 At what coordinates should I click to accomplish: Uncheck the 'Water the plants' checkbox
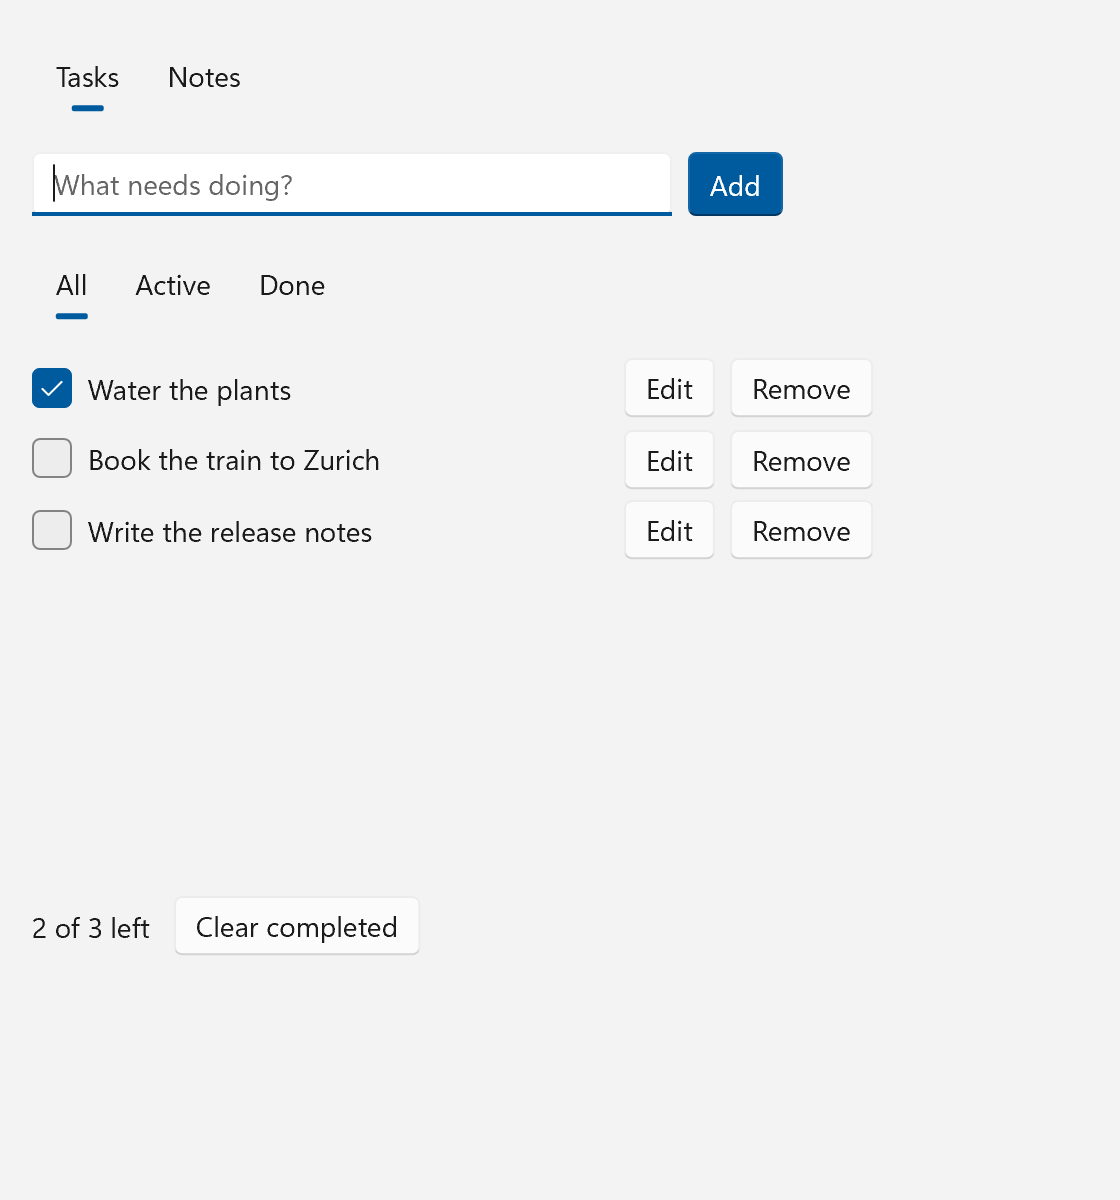click(52, 388)
